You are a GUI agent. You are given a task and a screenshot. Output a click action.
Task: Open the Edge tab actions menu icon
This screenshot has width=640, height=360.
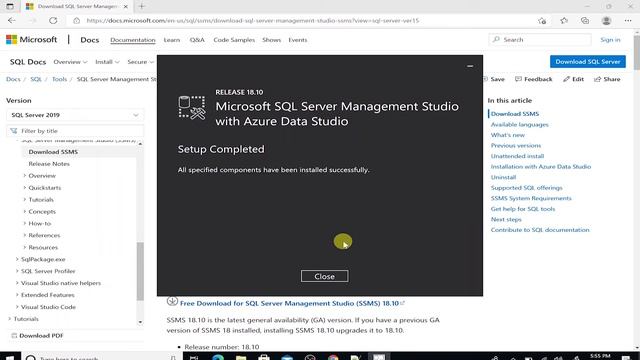point(10,6)
